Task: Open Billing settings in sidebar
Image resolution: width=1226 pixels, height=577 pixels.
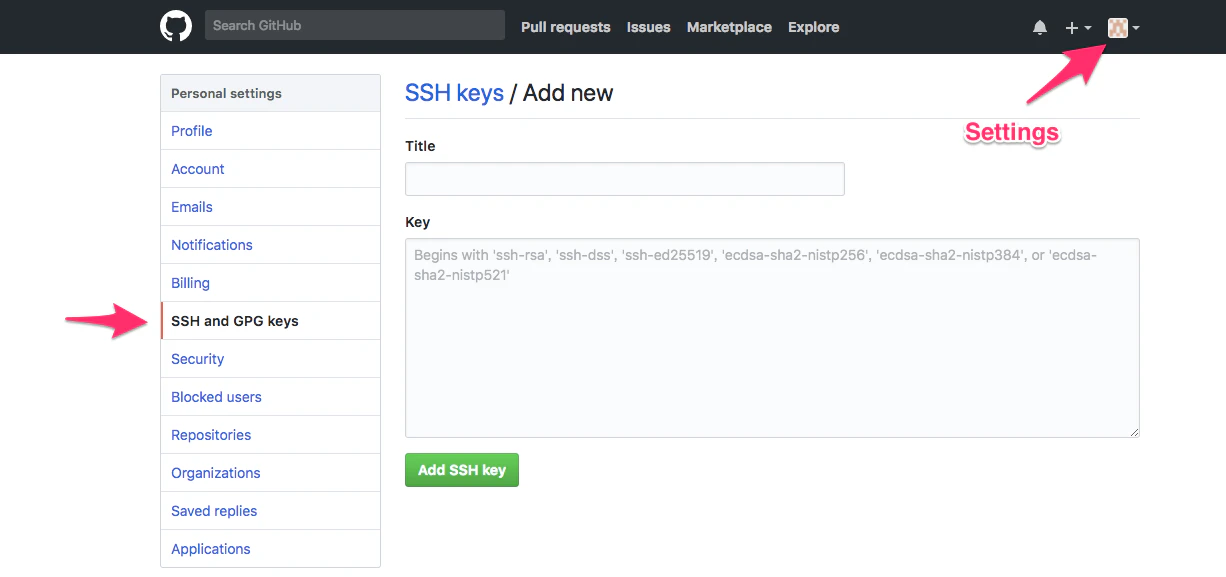Action: (x=270, y=283)
